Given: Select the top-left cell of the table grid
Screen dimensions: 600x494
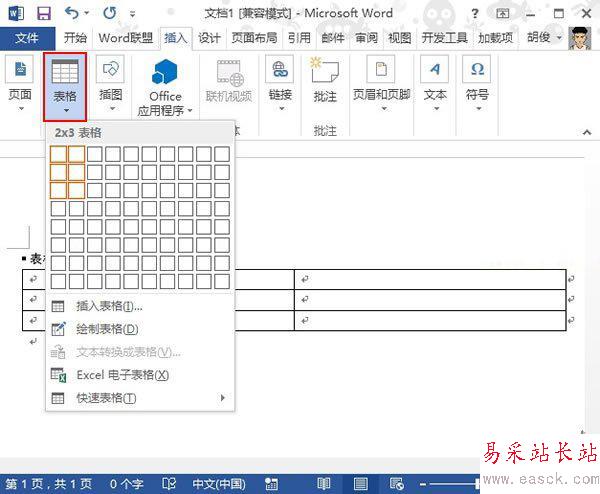Looking at the screenshot, I should point(59,154).
